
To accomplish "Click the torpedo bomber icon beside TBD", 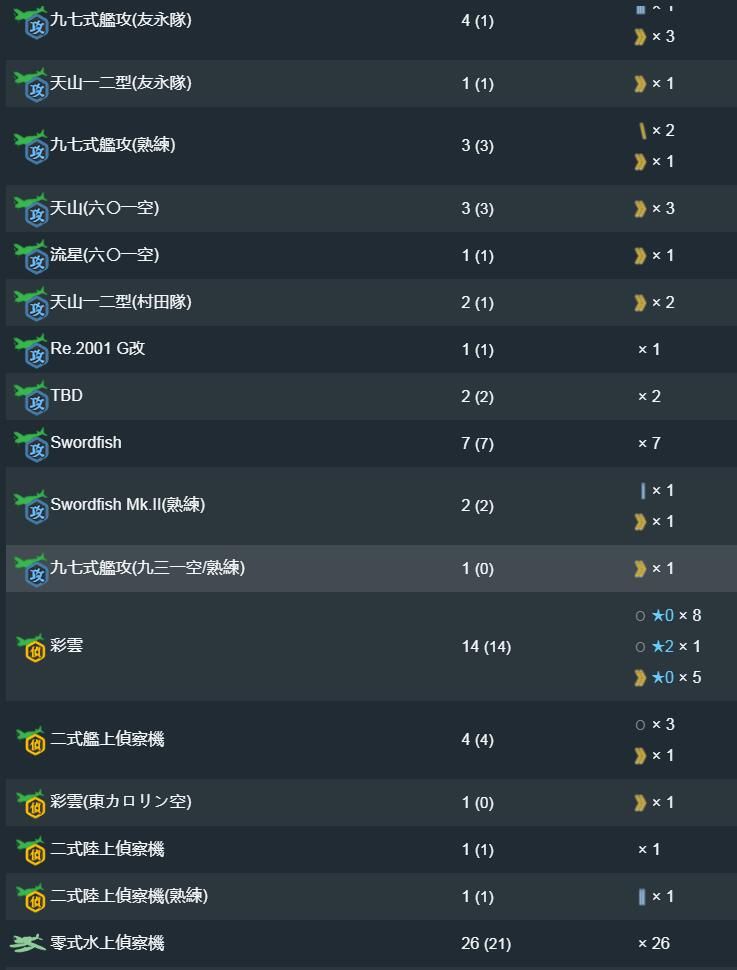I will pyautogui.click(x=31, y=397).
